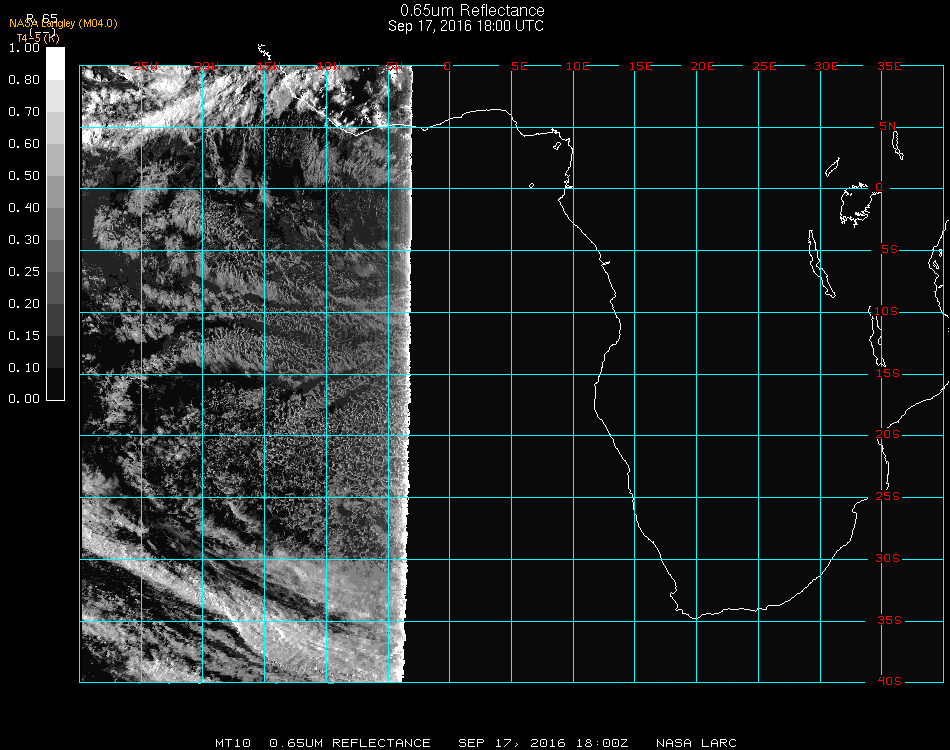Viewport: 950px width, 750px height.
Task: Click the 10S latitude label
Action: click(886, 311)
